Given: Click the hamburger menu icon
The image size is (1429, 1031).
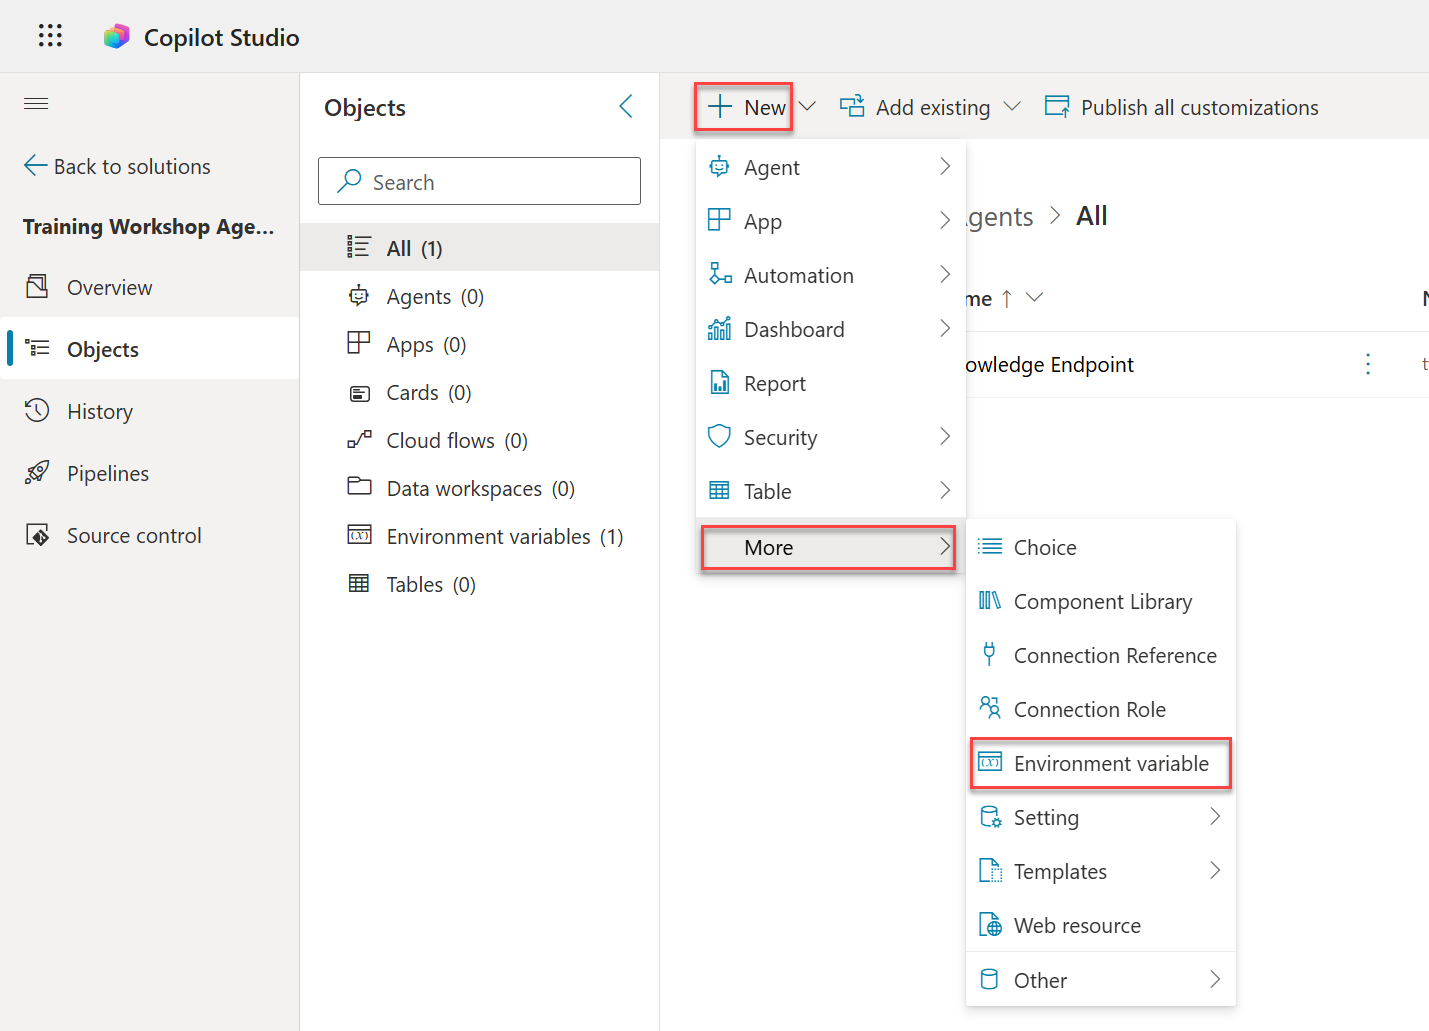Looking at the screenshot, I should coord(35,103).
